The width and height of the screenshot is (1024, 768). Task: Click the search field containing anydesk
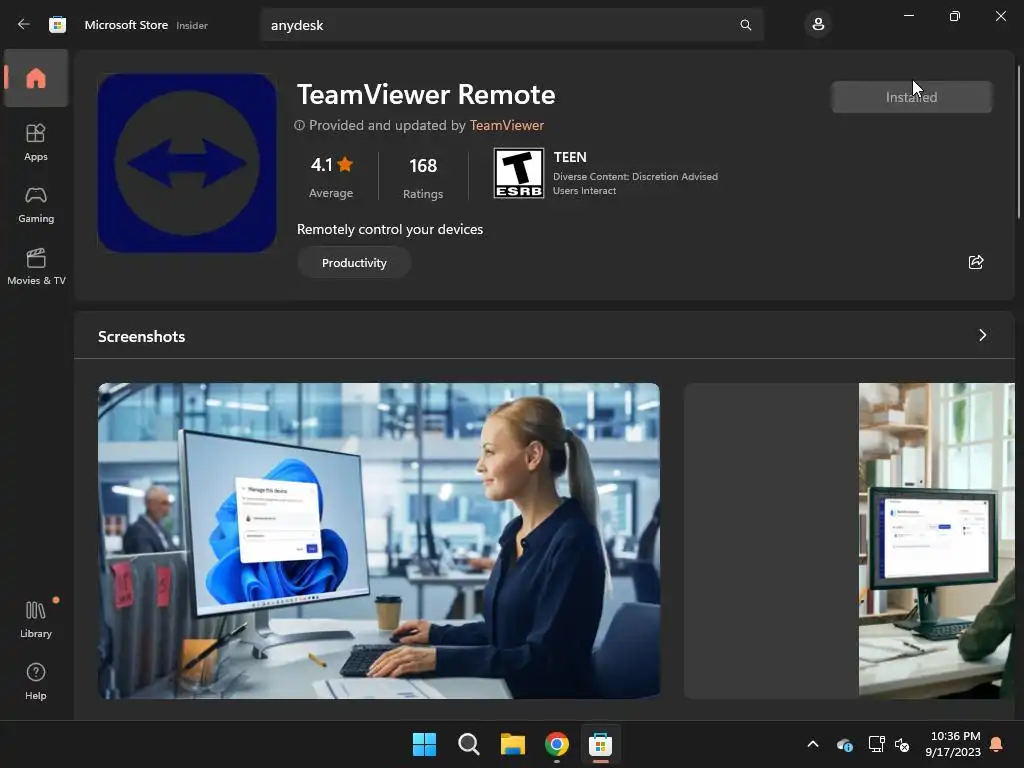coord(511,25)
